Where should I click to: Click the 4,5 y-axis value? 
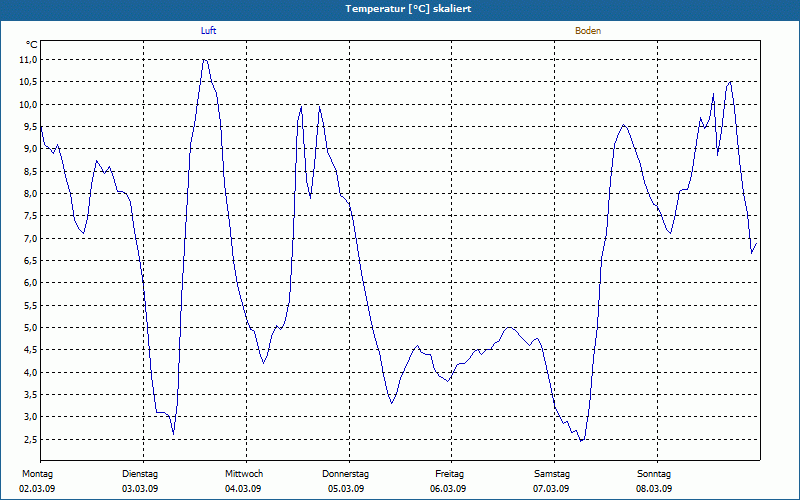point(30,350)
